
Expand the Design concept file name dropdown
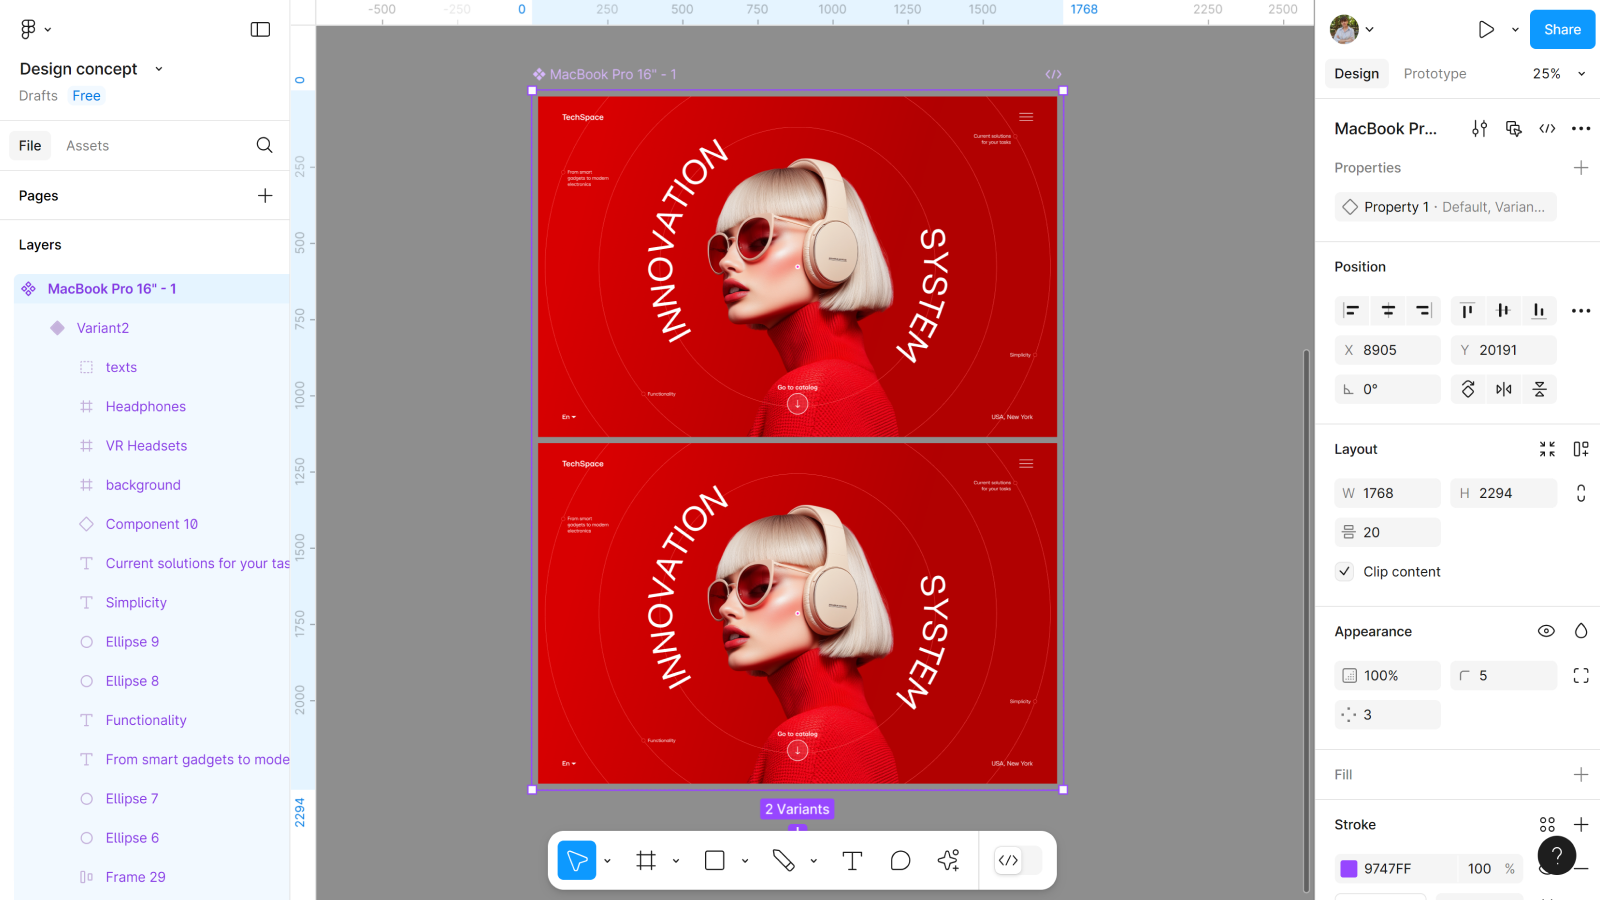pyautogui.click(x=158, y=69)
